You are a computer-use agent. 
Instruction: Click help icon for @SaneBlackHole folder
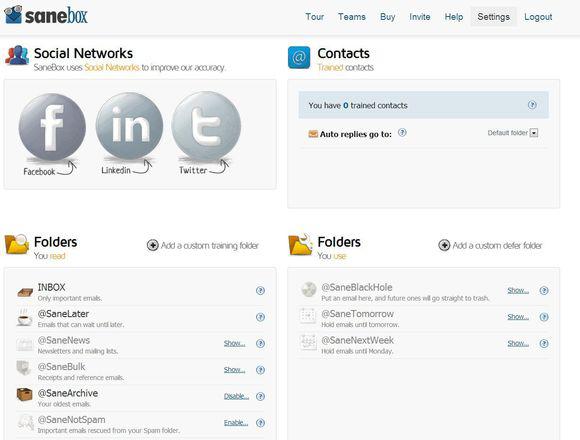coord(544,290)
